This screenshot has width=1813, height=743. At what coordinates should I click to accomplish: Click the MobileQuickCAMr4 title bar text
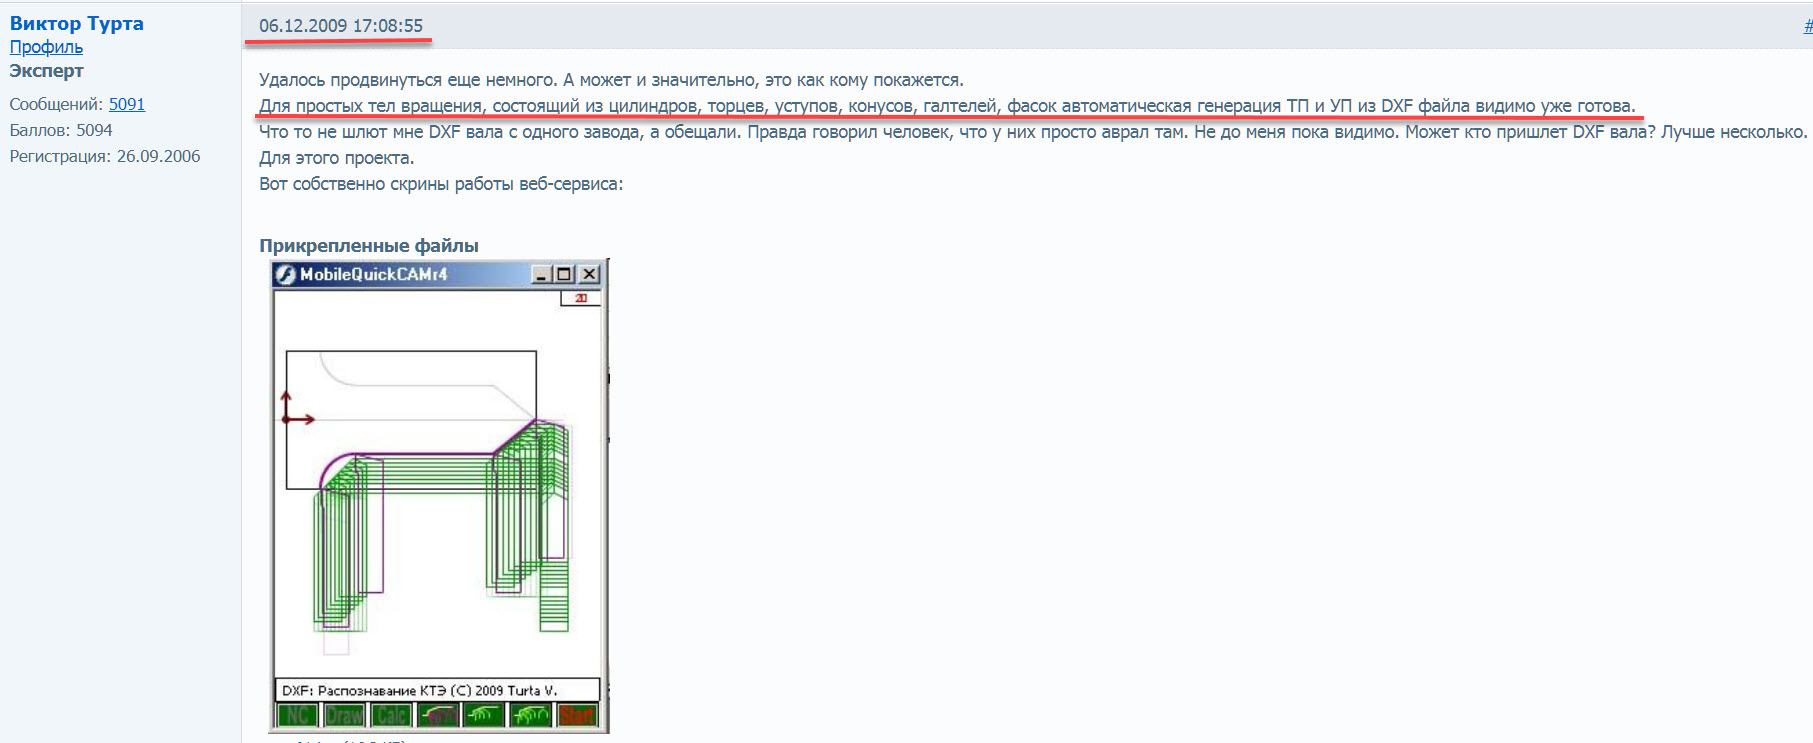tap(373, 274)
